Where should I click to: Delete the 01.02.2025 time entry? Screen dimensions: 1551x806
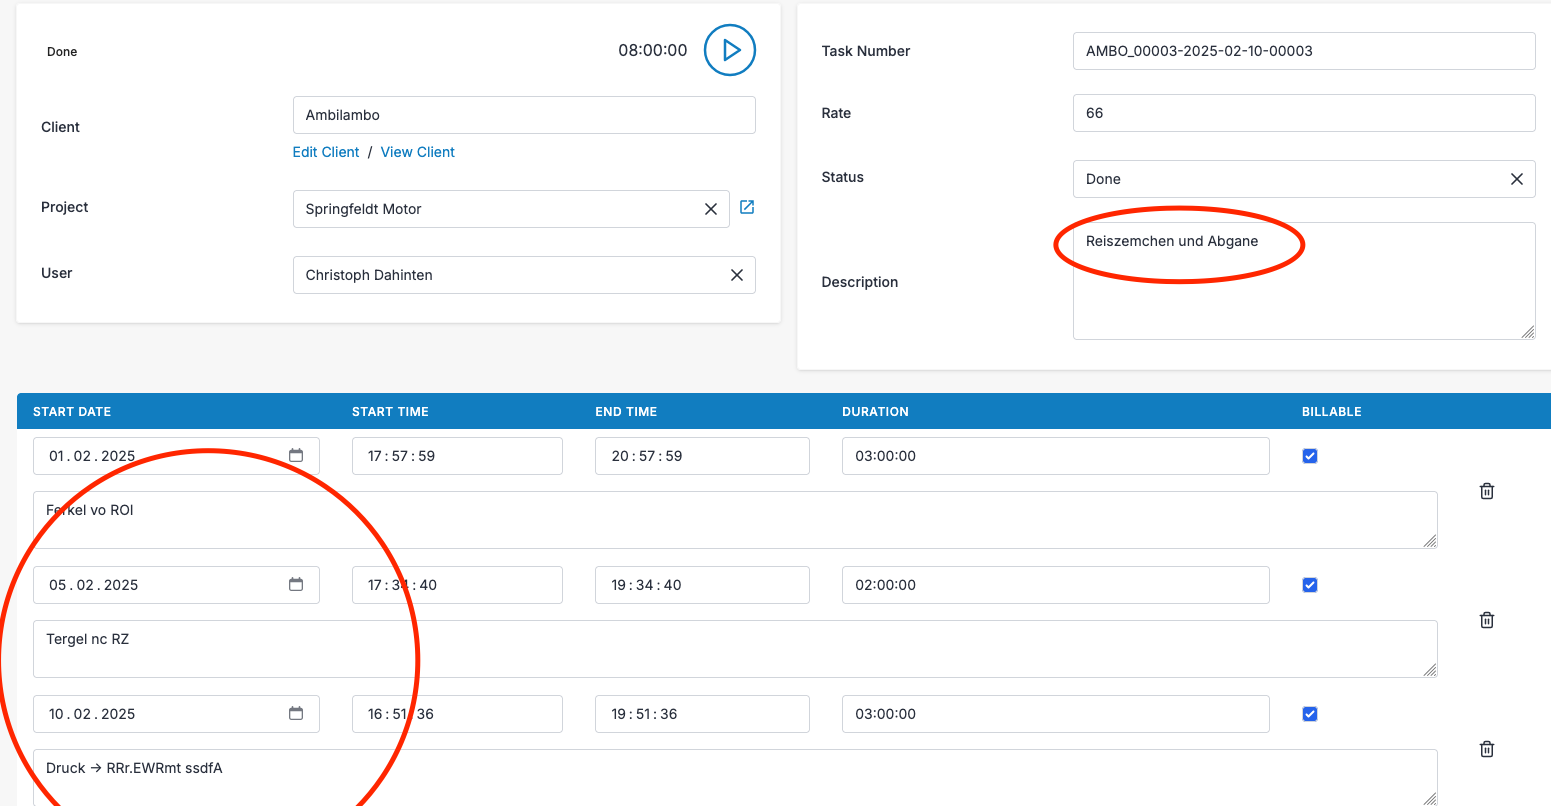click(x=1486, y=491)
